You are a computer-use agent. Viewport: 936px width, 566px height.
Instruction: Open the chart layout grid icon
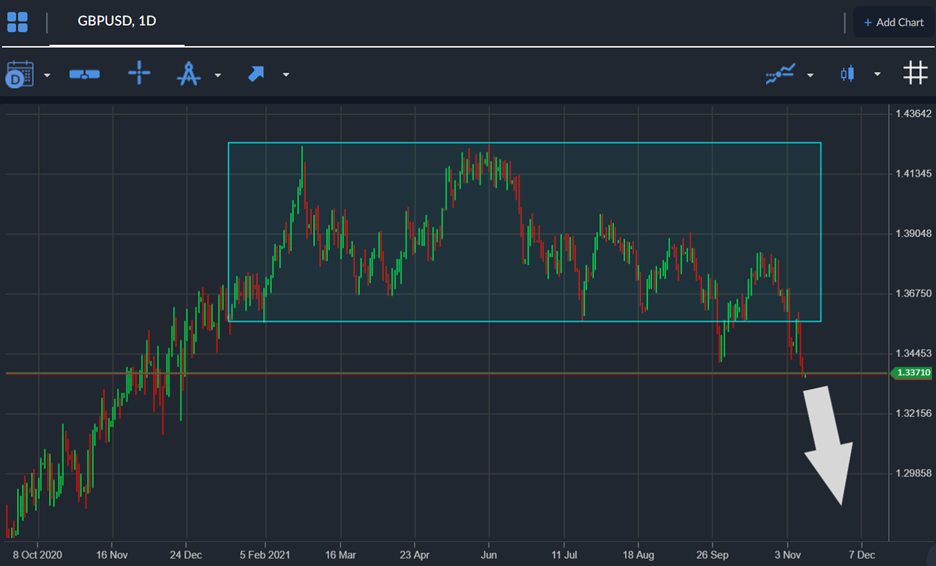17,22
